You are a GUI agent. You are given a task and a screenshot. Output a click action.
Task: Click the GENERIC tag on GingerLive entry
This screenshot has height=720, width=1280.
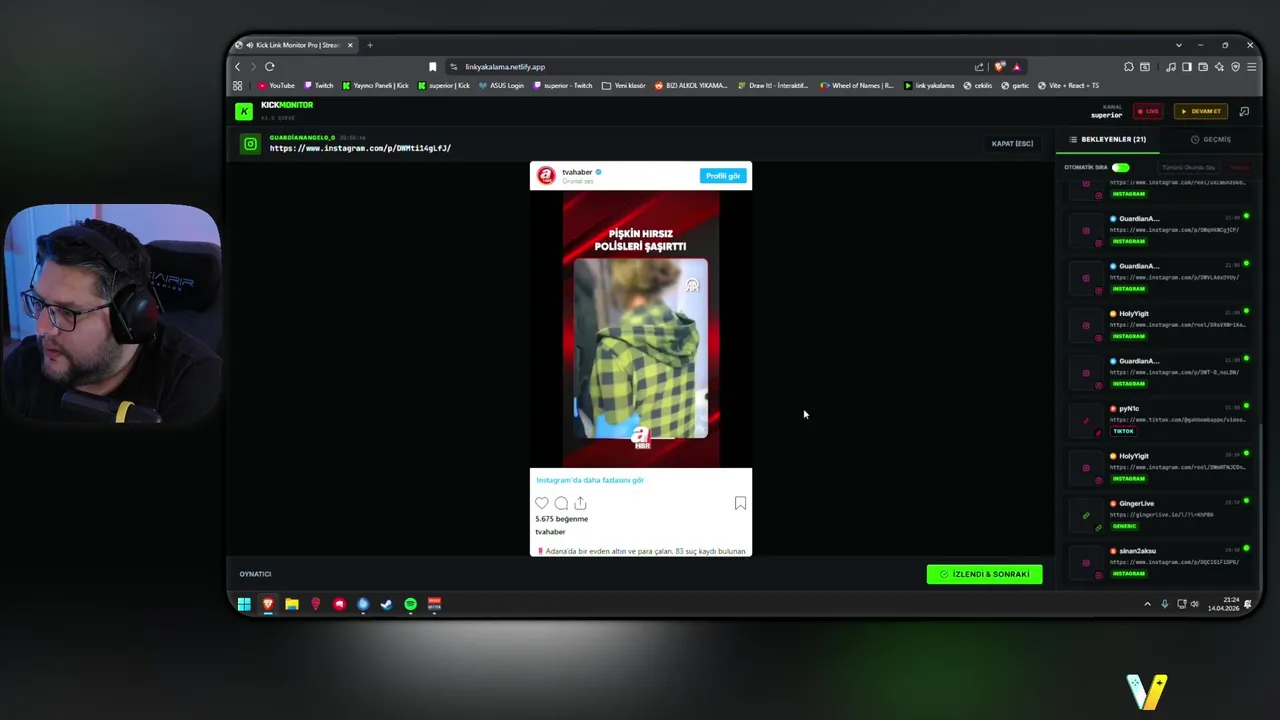(x=1125, y=526)
